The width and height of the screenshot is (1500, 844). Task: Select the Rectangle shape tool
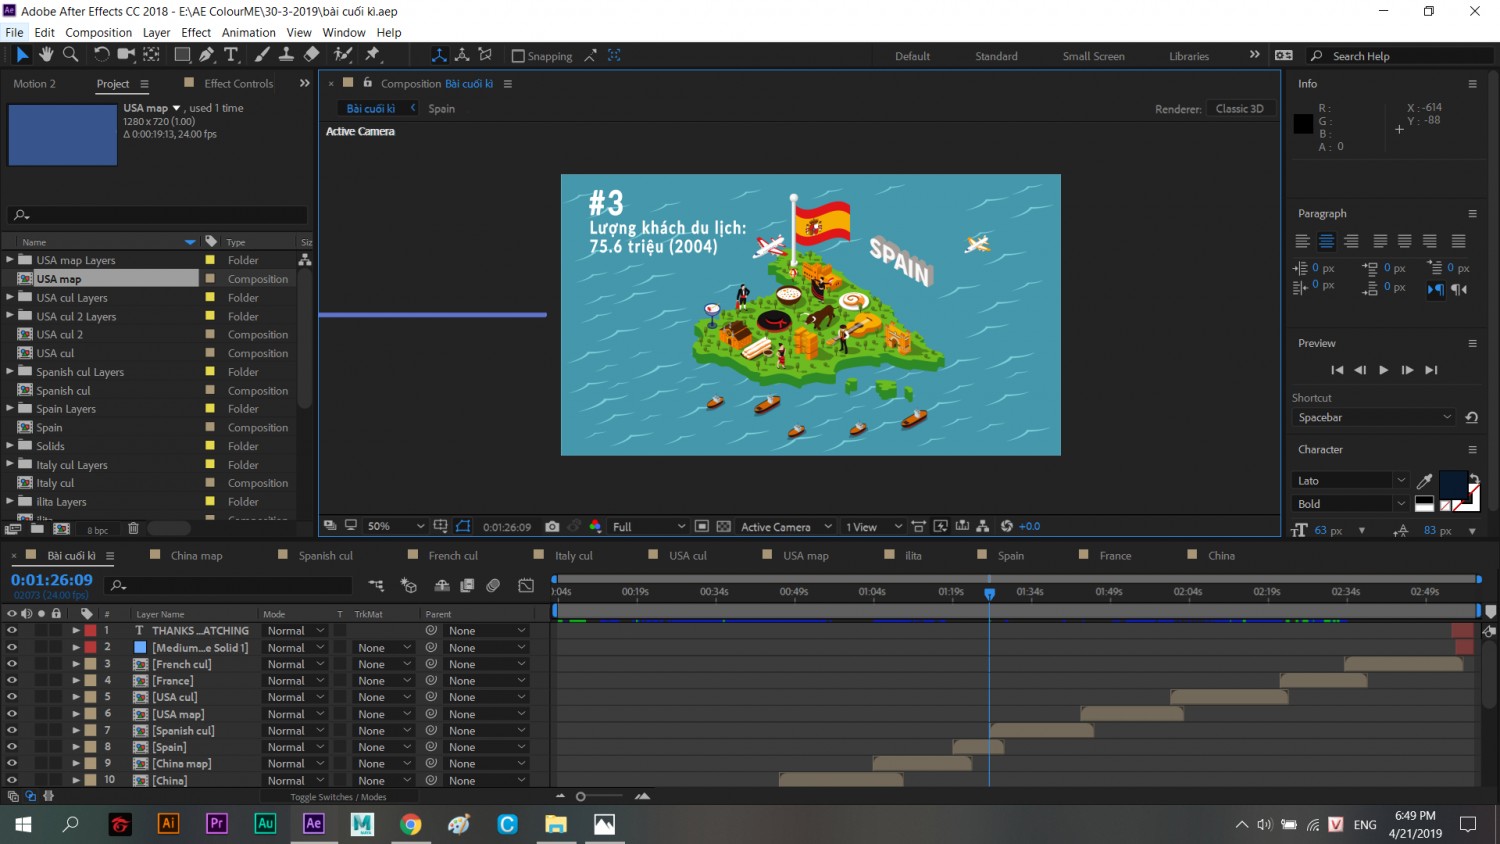point(182,55)
